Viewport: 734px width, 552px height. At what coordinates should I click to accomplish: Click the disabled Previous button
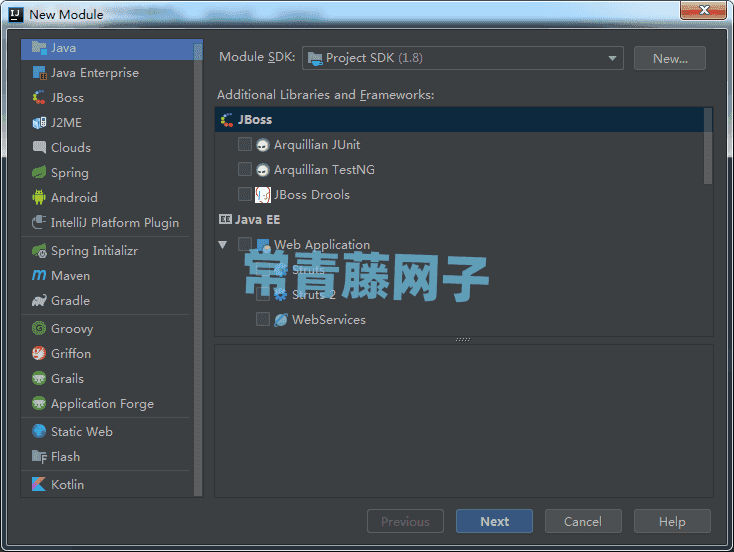click(405, 521)
